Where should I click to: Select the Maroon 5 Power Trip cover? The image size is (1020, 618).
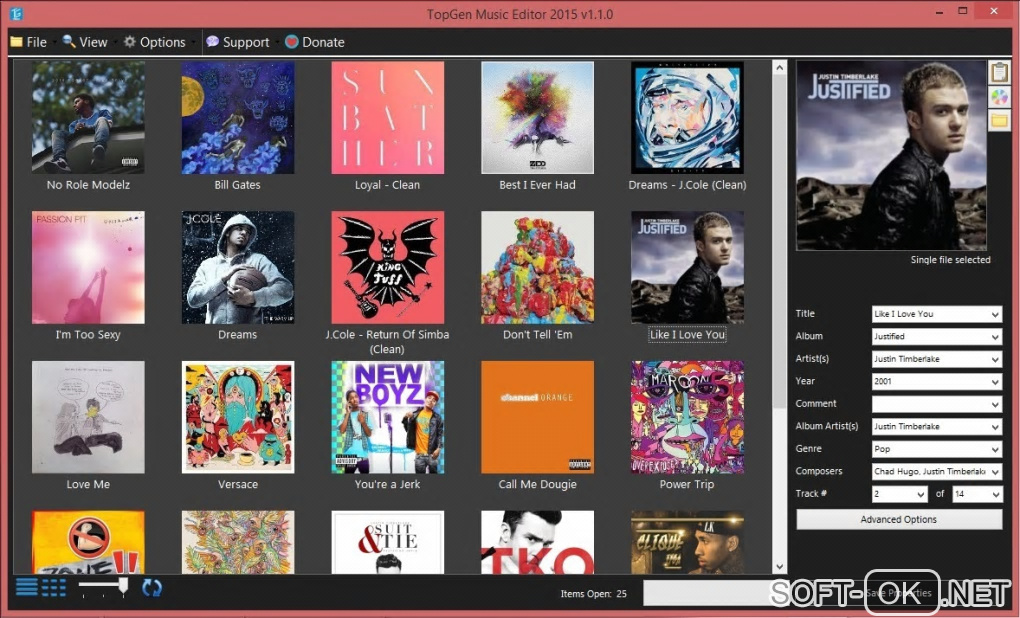pos(688,417)
